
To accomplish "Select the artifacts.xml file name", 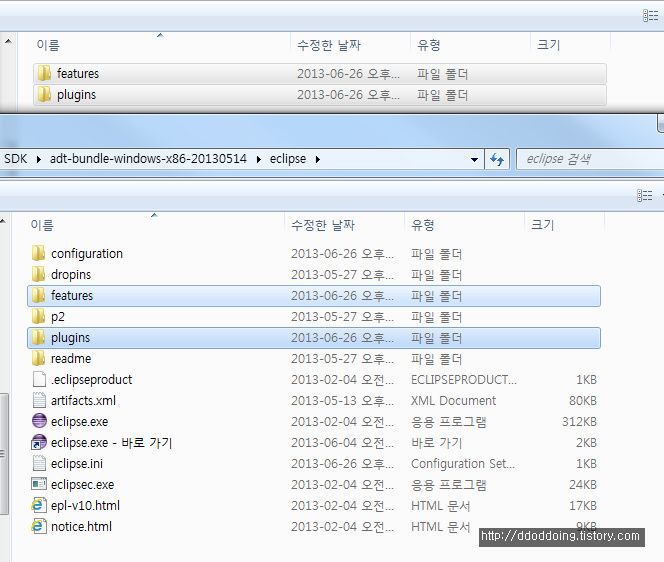I will pos(83,400).
